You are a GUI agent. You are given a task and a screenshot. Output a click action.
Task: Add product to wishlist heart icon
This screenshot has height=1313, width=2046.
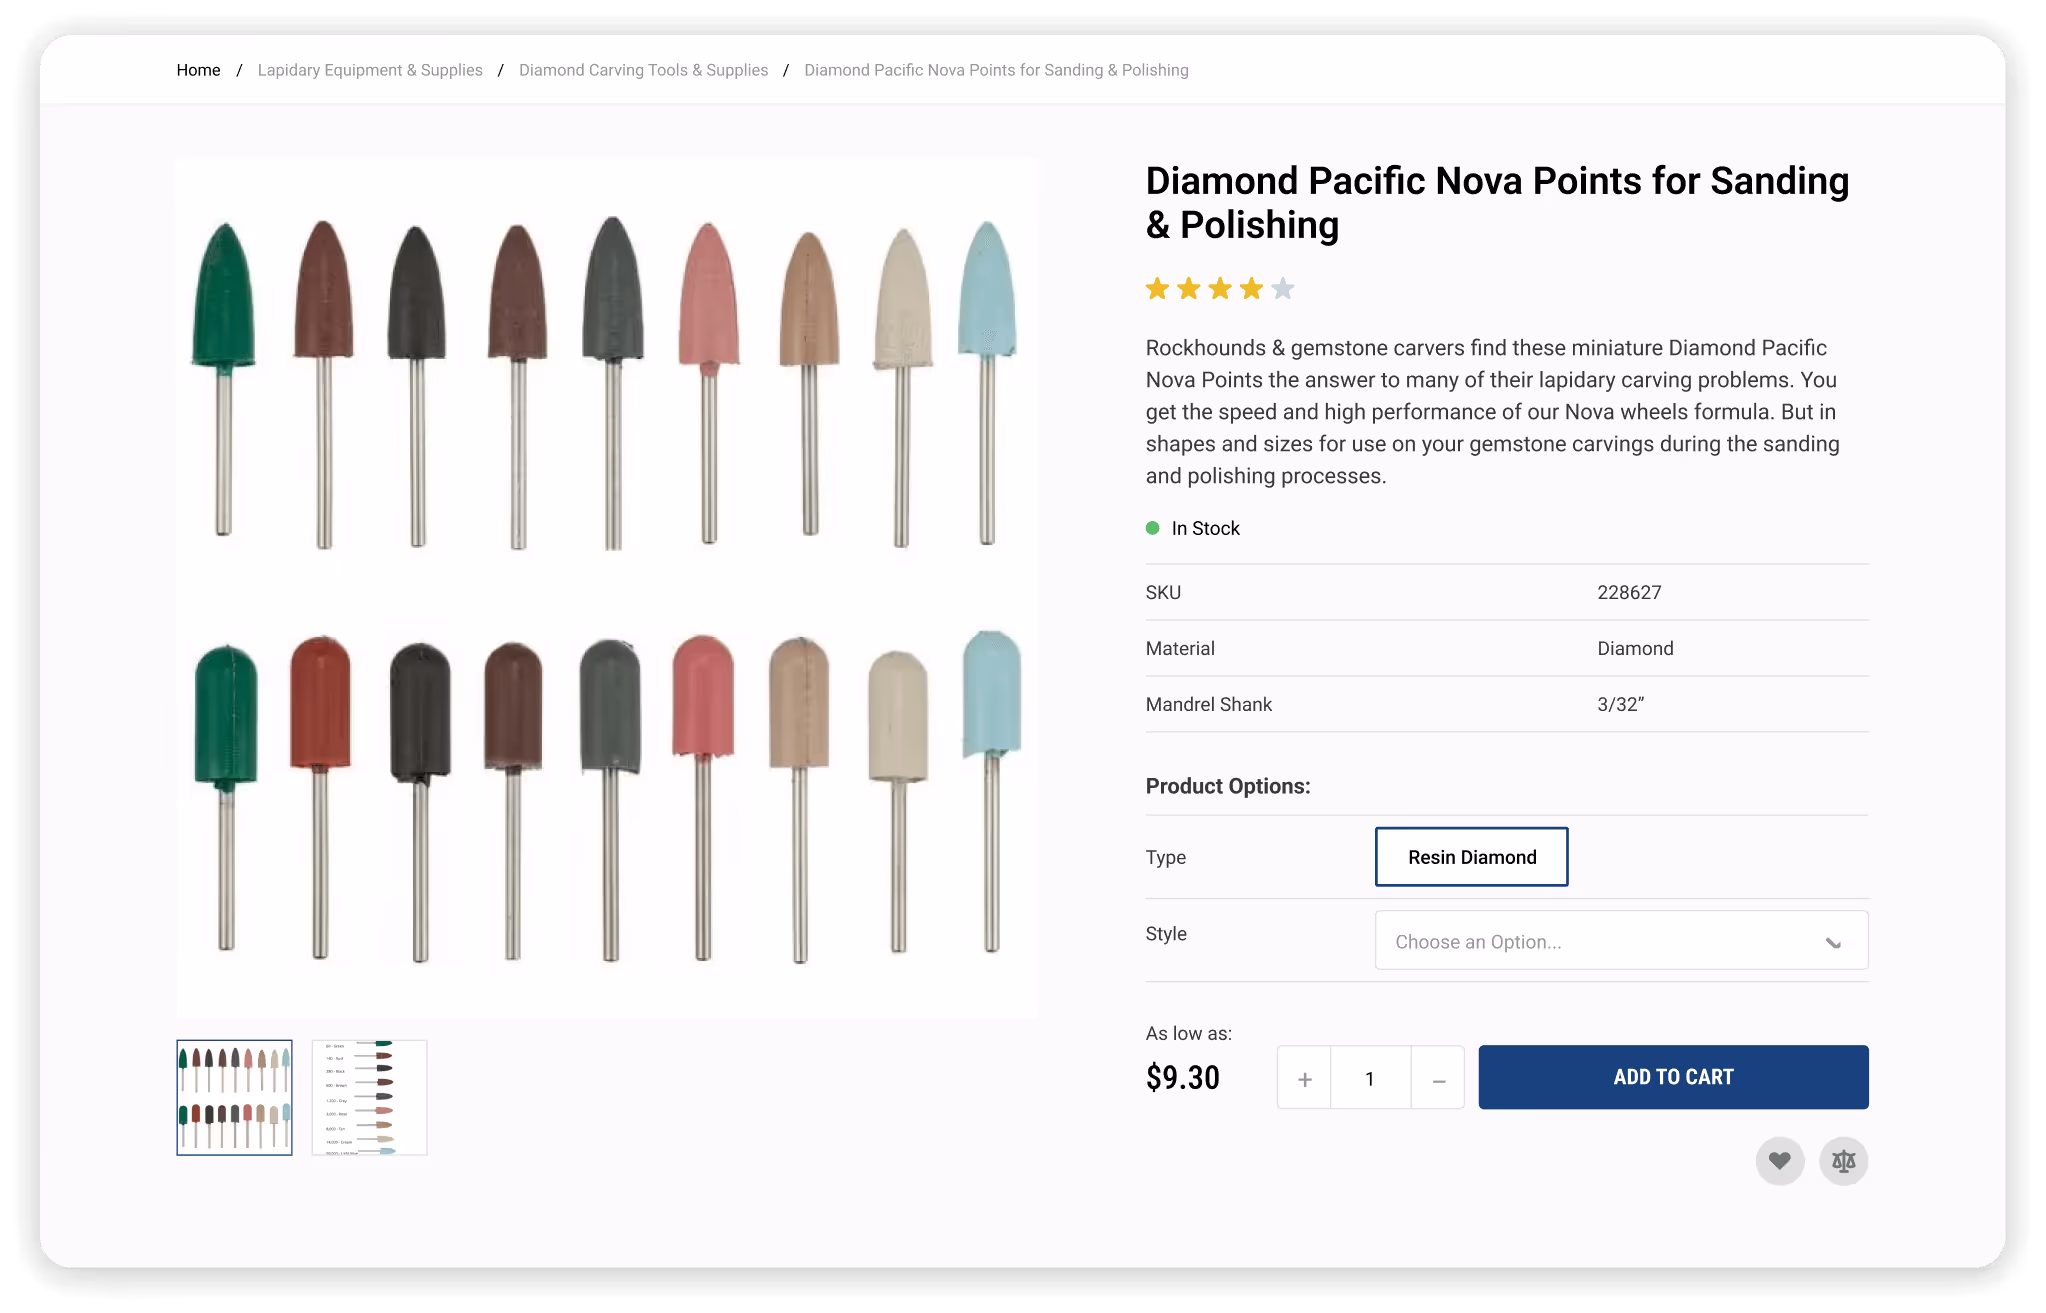(x=1779, y=1161)
